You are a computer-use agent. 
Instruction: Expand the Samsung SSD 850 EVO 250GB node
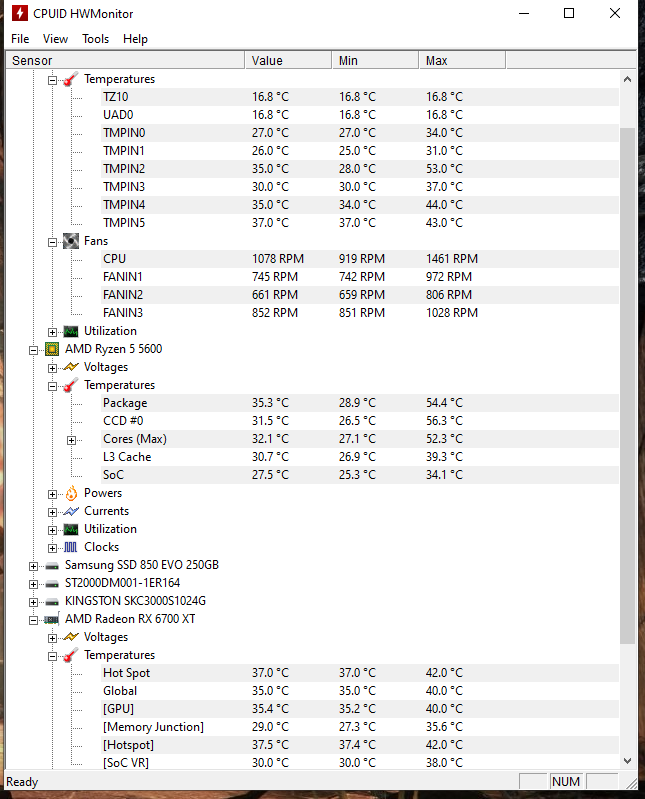34,566
